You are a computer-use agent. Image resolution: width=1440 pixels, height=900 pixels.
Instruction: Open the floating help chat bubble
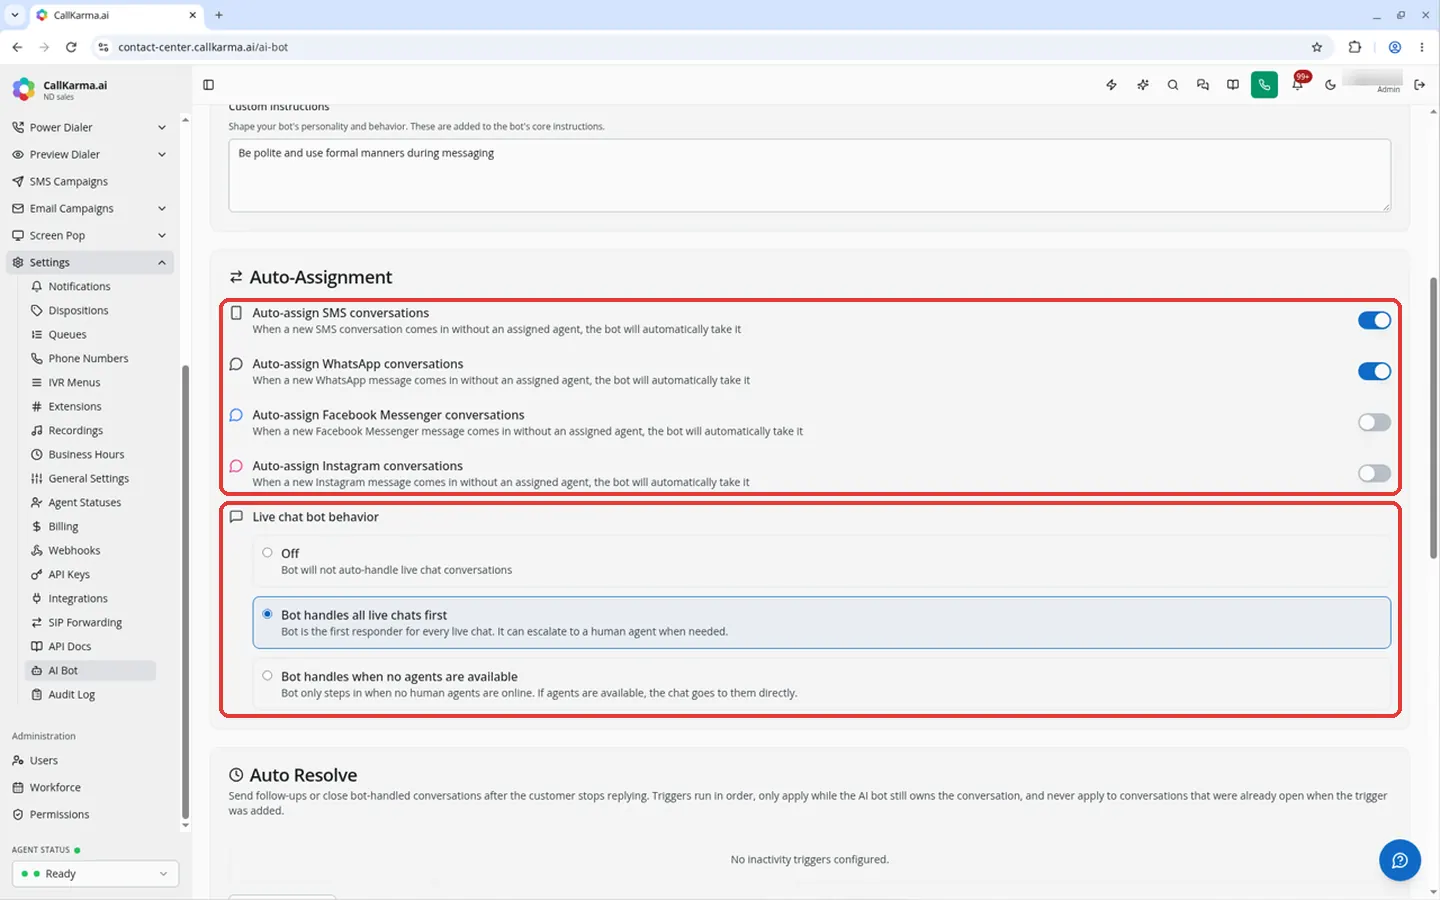(x=1400, y=860)
